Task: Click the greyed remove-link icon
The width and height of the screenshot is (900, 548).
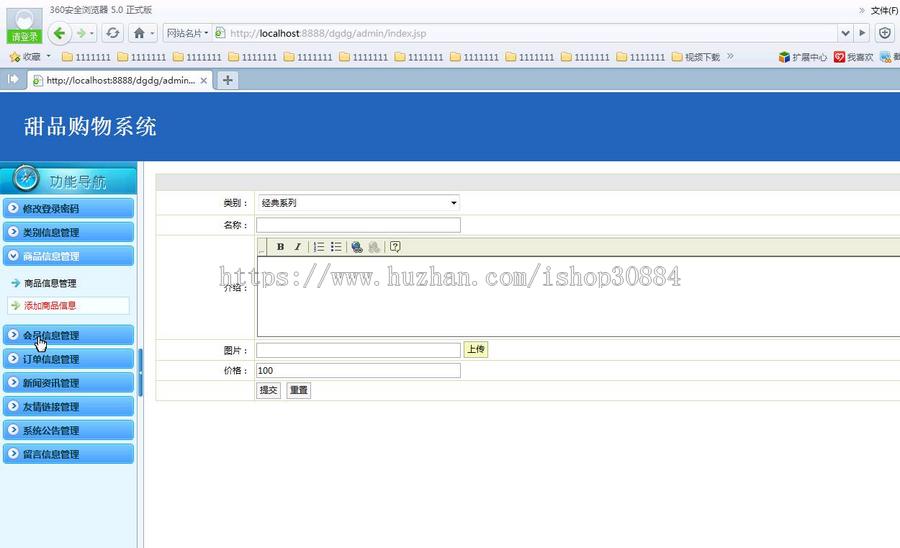Action: tap(374, 247)
